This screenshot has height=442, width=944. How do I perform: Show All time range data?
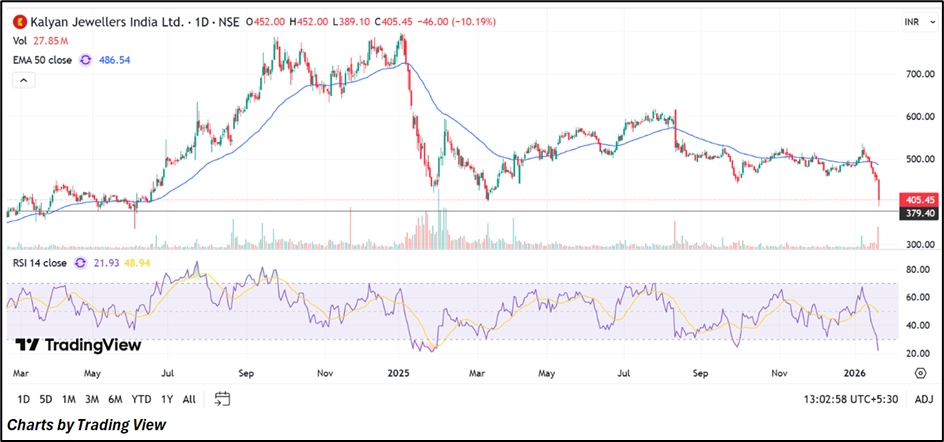189,399
